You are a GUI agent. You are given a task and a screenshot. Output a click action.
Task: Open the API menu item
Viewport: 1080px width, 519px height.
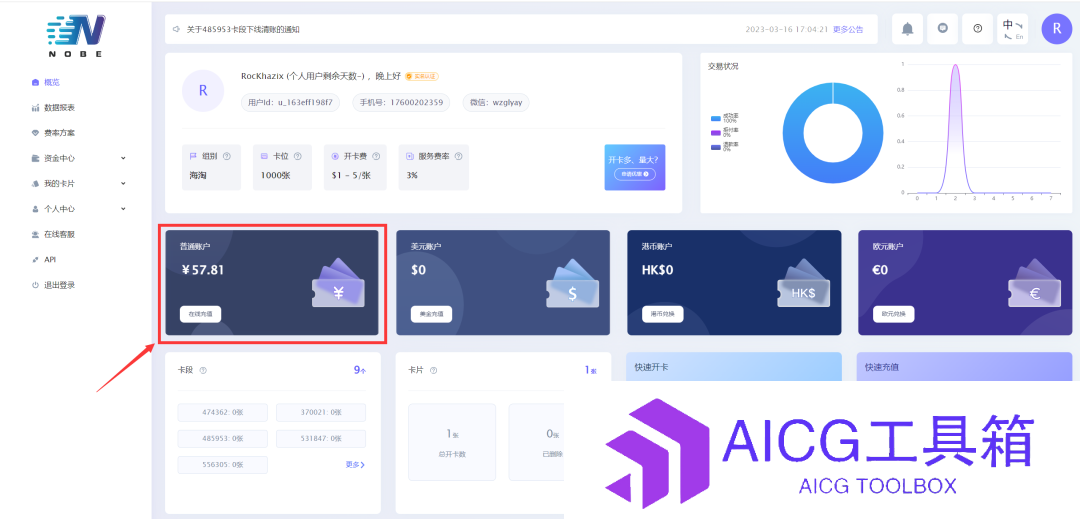[x=50, y=260]
